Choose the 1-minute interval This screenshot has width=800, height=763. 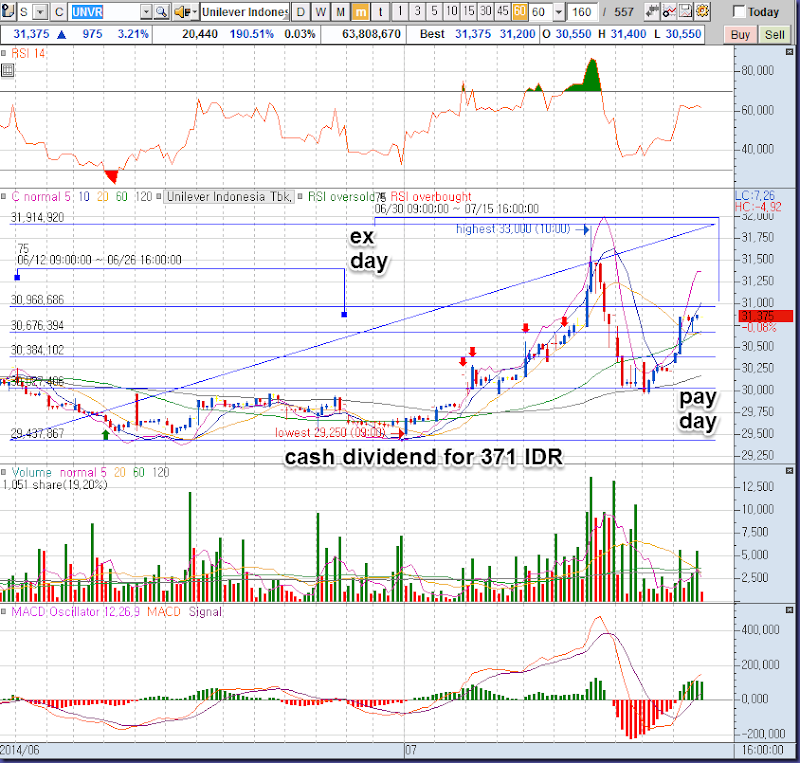(x=401, y=11)
